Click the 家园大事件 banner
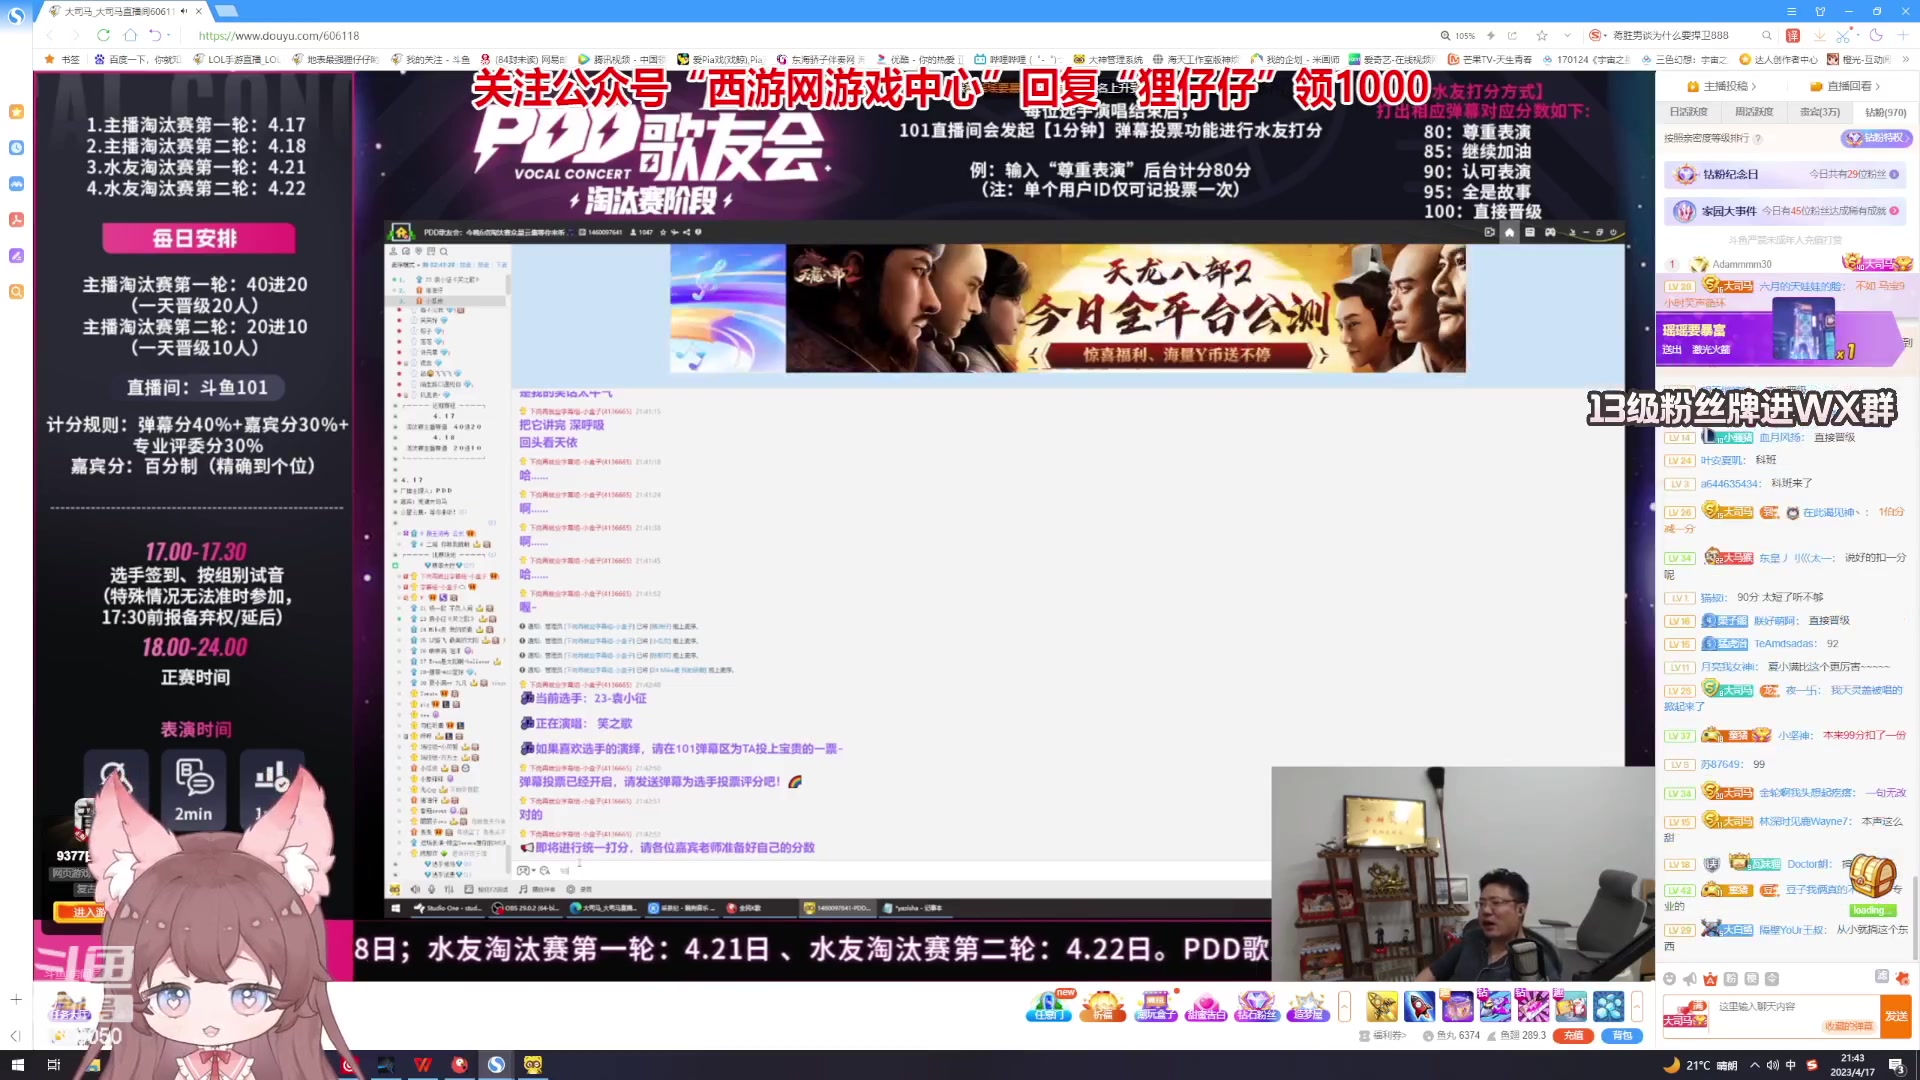Image resolution: width=1920 pixels, height=1080 pixels. (x=1785, y=211)
